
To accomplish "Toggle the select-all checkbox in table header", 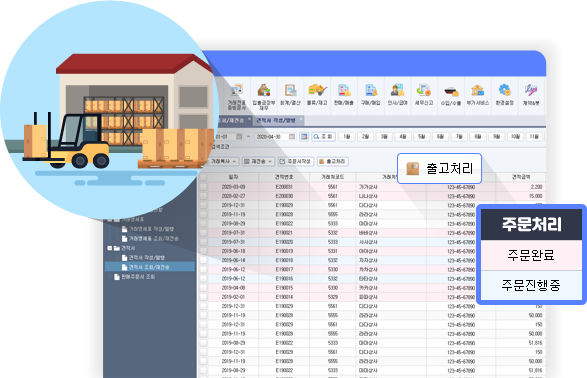I will pyautogui.click(x=203, y=177).
